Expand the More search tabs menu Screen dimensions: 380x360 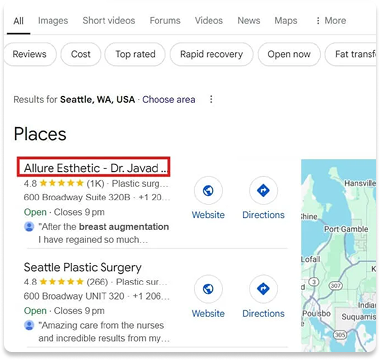click(x=331, y=21)
